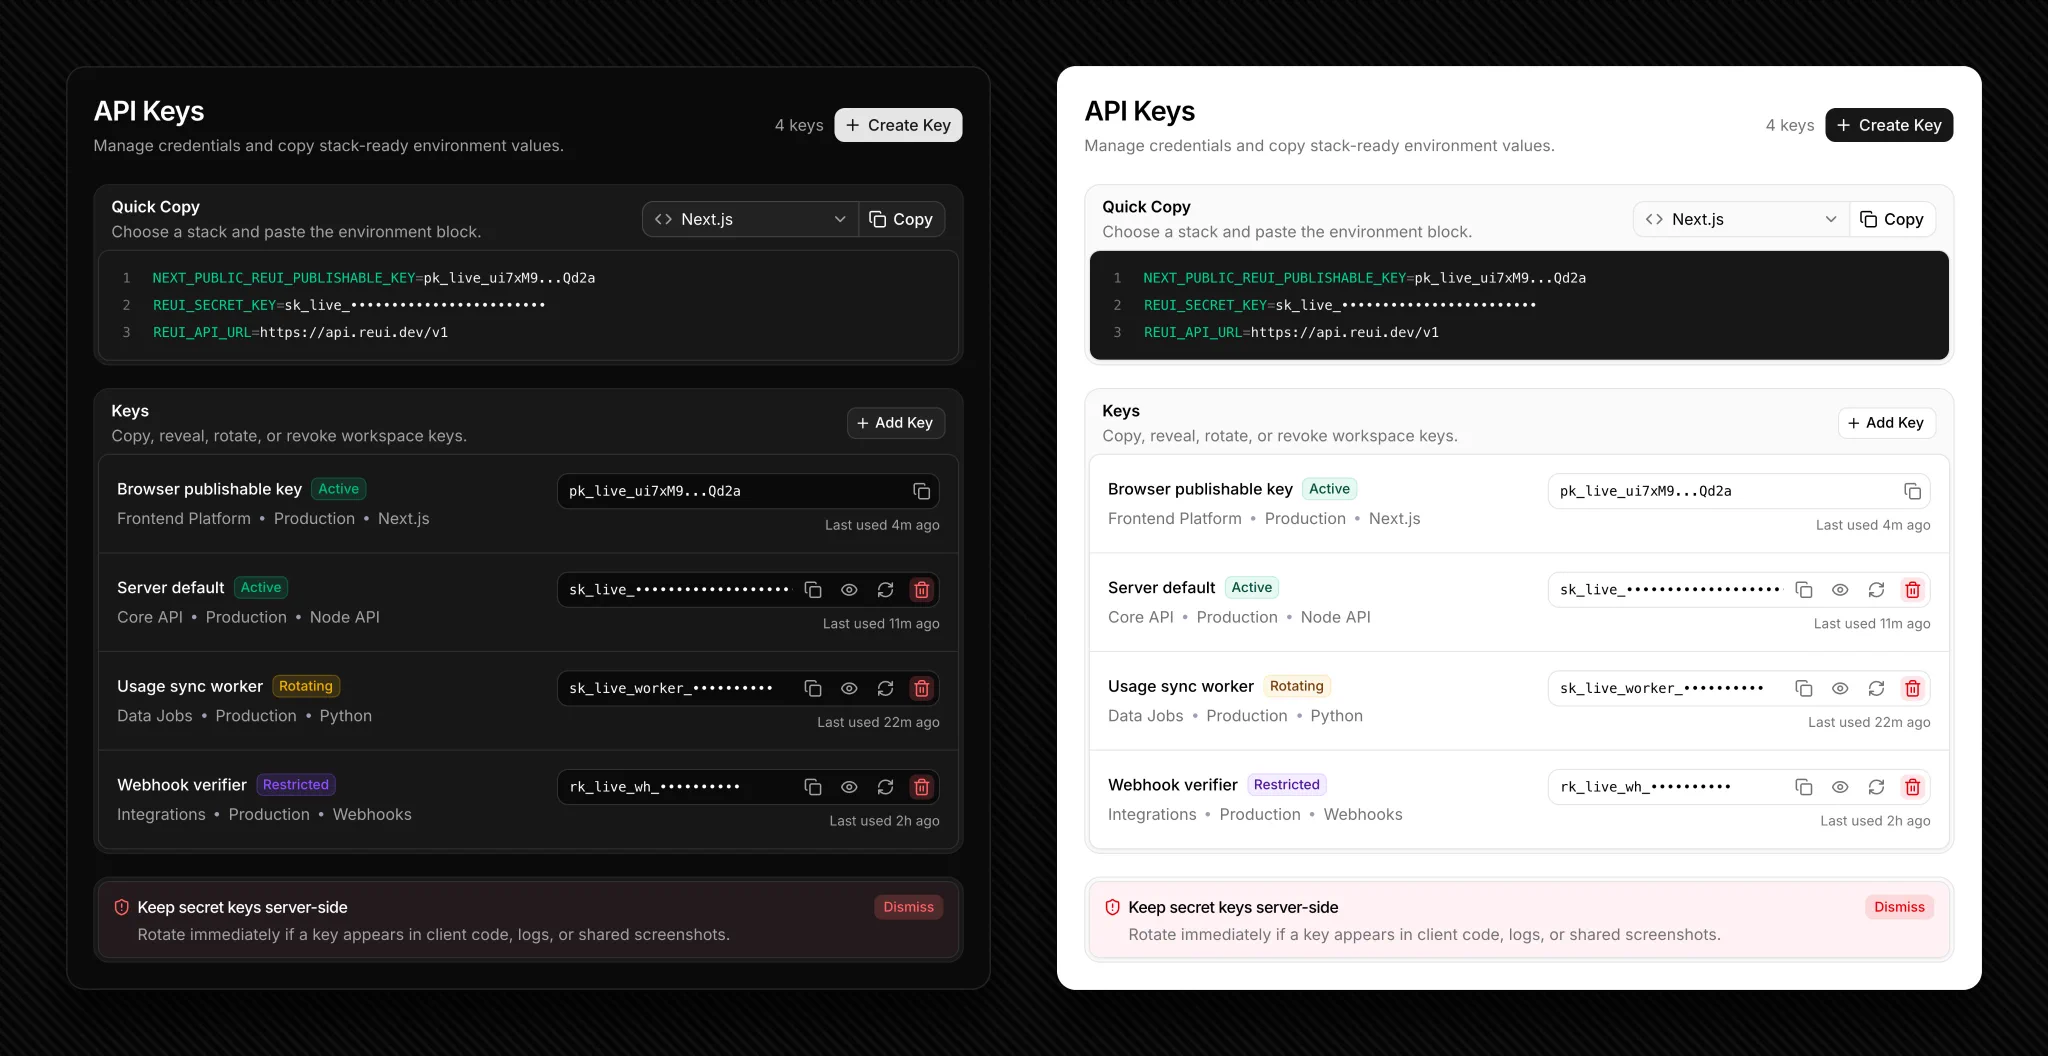Delete Usage sync worker key in dark panel
2048x1056 pixels.
point(921,688)
